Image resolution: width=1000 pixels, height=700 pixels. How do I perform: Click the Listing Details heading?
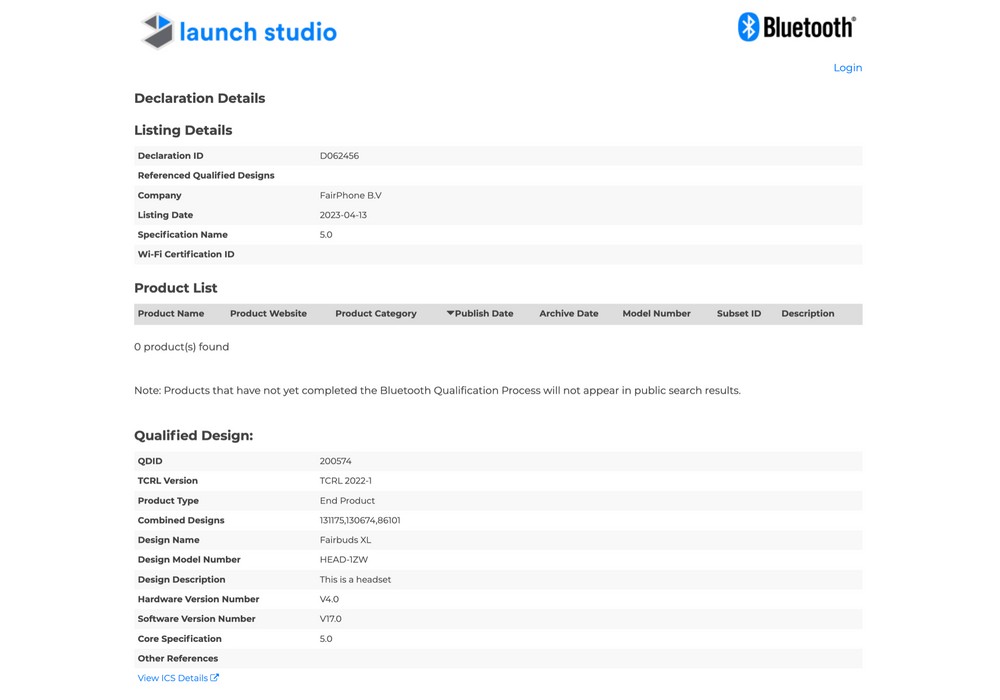183,130
